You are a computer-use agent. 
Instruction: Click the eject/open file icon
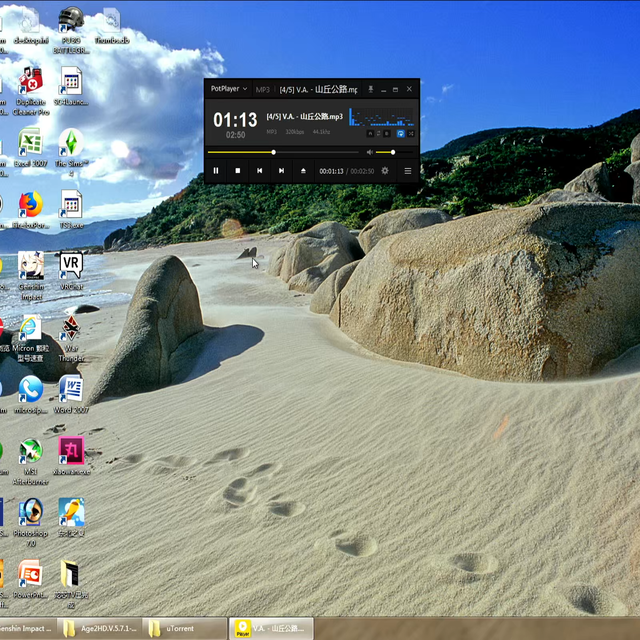pyautogui.click(x=303, y=171)
